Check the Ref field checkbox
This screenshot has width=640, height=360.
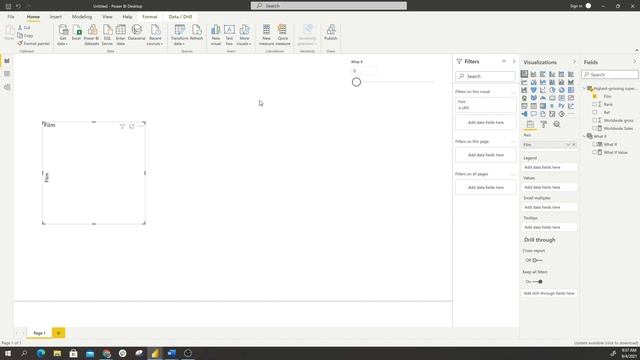click(595, 112)
